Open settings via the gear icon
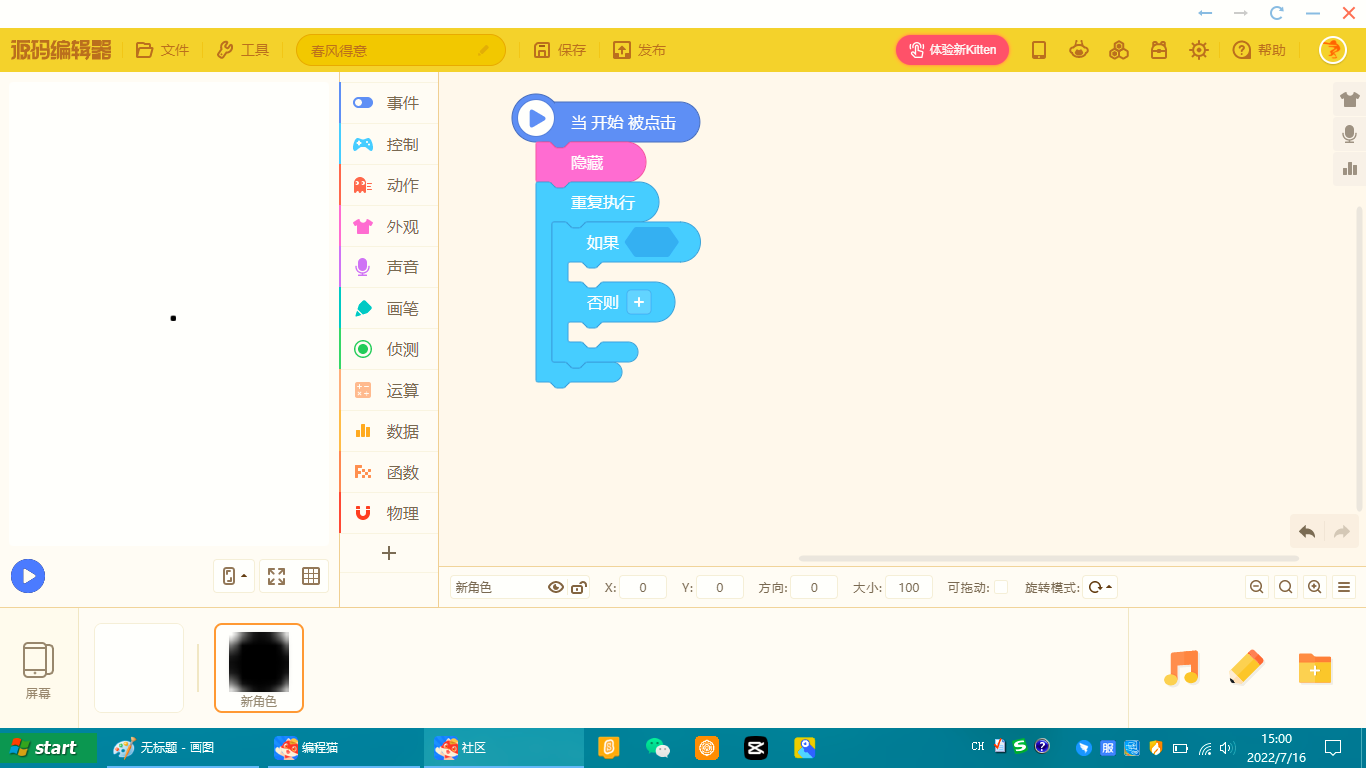The image size is (1366, 768). pyautogui.click(x=1199, y=50)
